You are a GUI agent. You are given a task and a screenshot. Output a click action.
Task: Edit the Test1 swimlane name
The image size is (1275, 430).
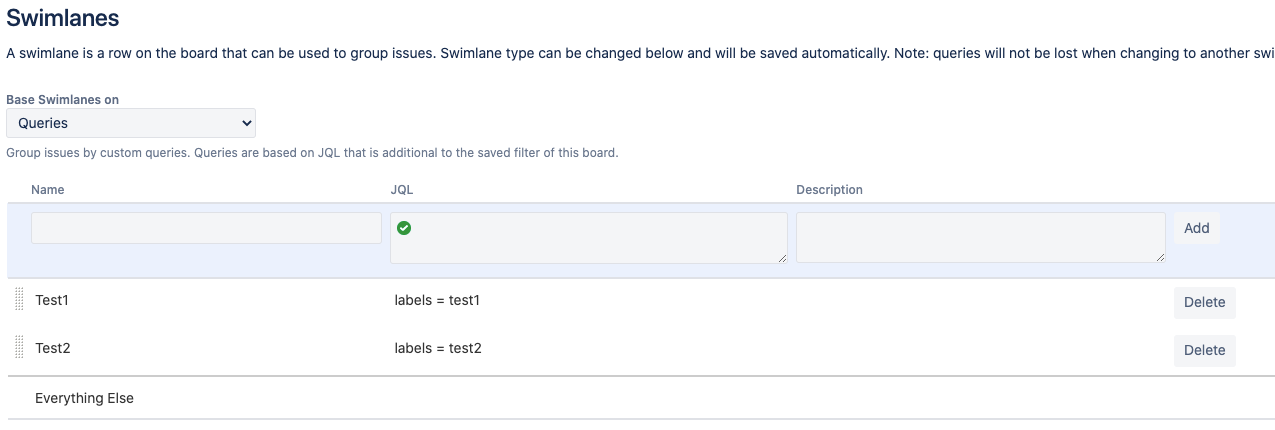tap(52, 300)
